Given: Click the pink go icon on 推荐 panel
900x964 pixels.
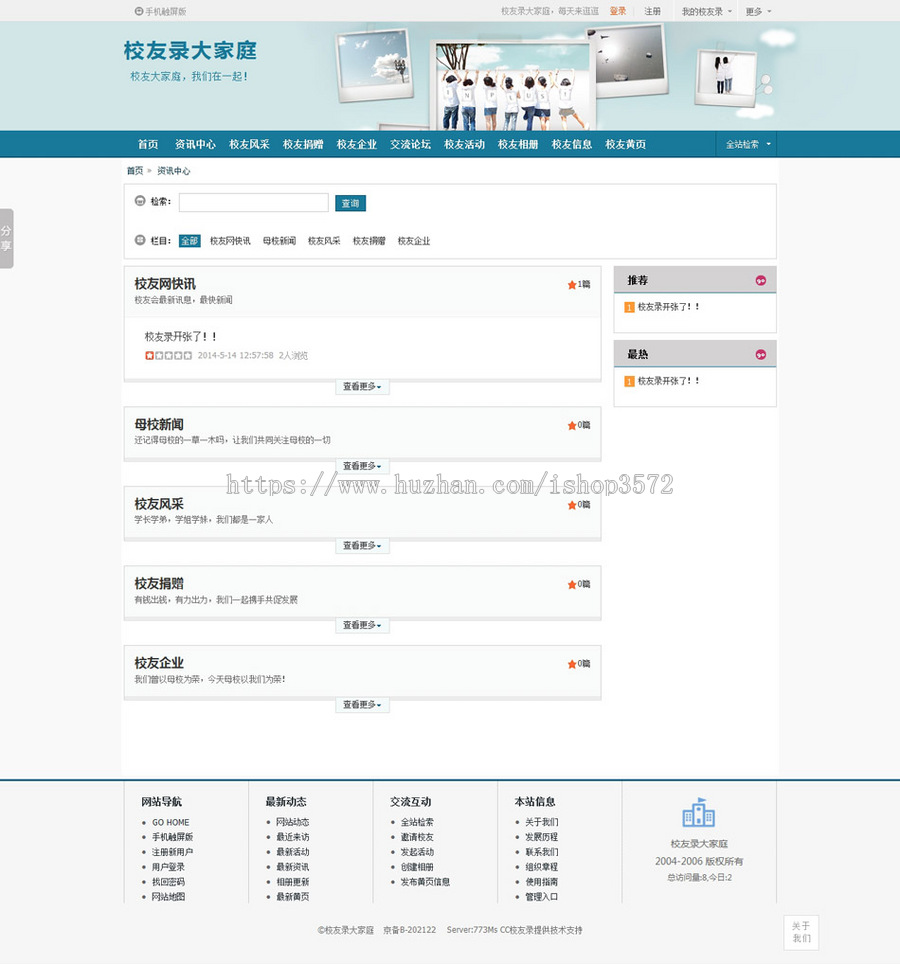Looking at the screenshot, I should click(x=761, y=279).
